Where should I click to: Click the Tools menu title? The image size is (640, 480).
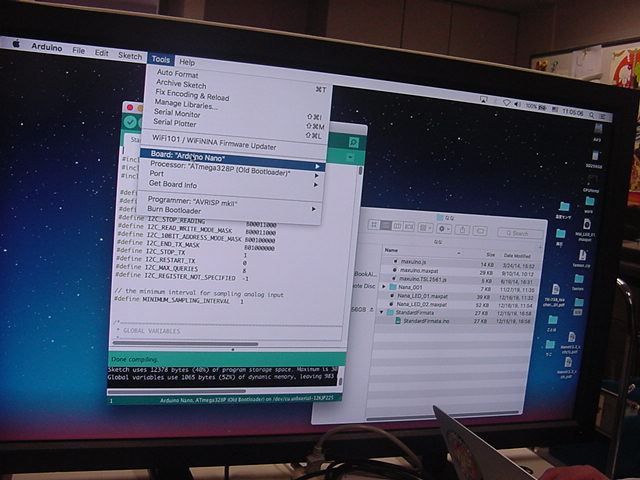(x=160, y=59)
